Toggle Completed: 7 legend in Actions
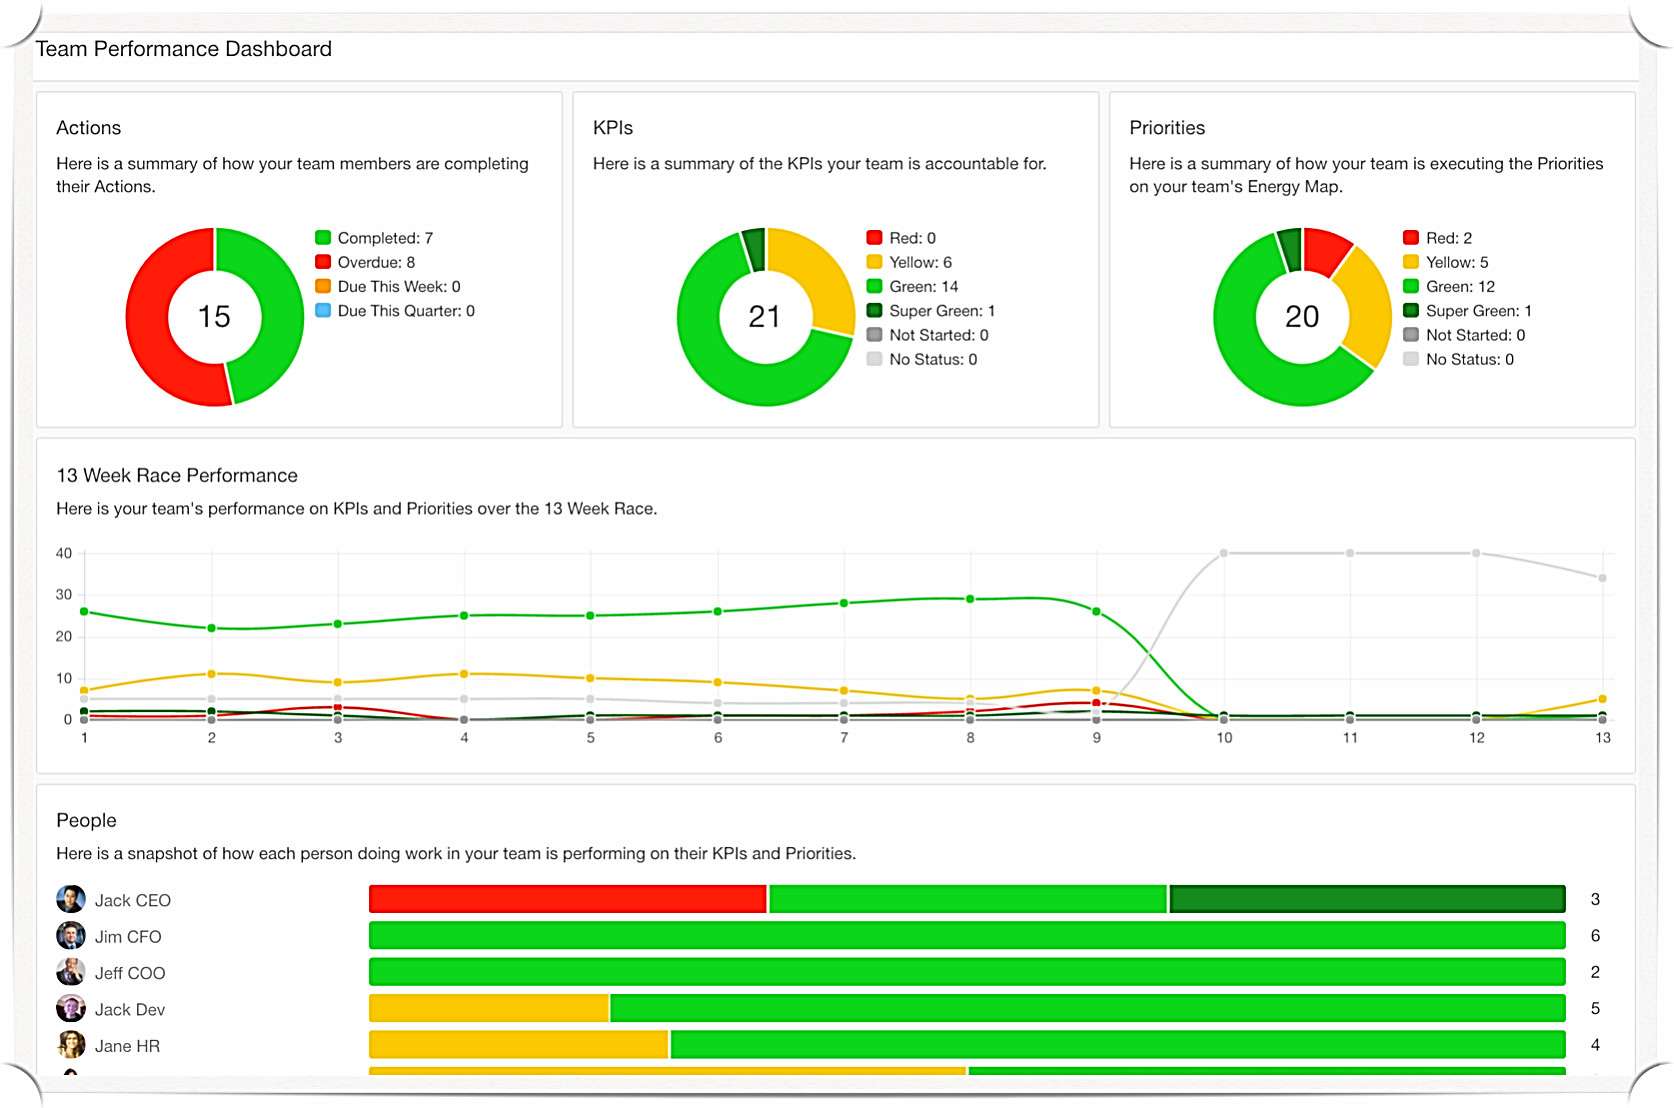 tap(374, 238)
